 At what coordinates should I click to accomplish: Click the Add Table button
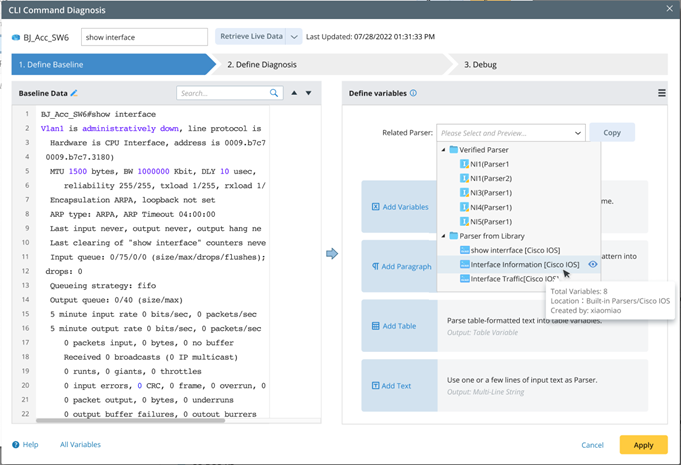click(400, 326)
